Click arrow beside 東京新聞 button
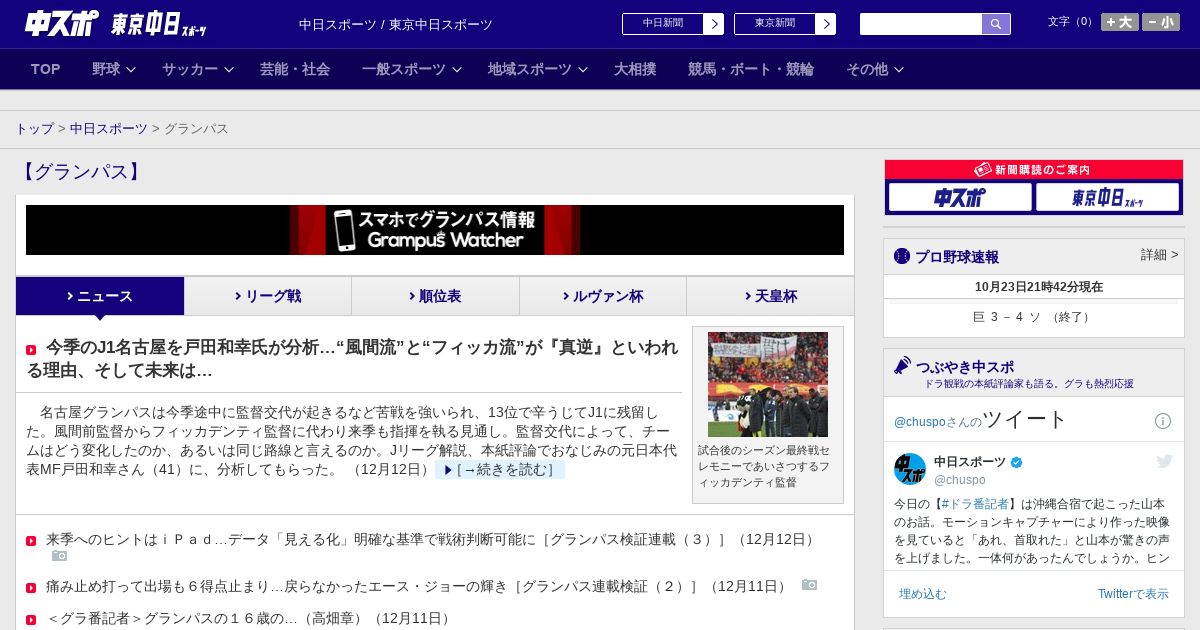1200x630 pixels. (825, 24)
